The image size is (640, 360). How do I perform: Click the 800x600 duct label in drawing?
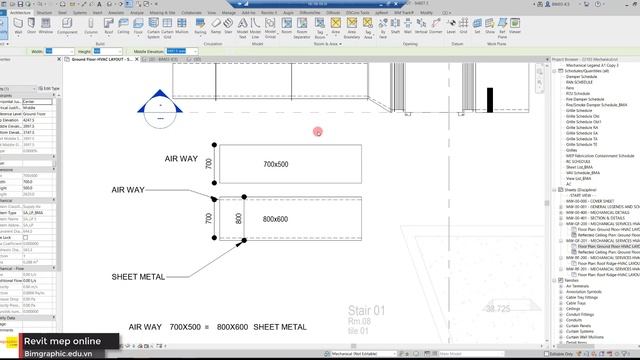[x=276, y=219]
